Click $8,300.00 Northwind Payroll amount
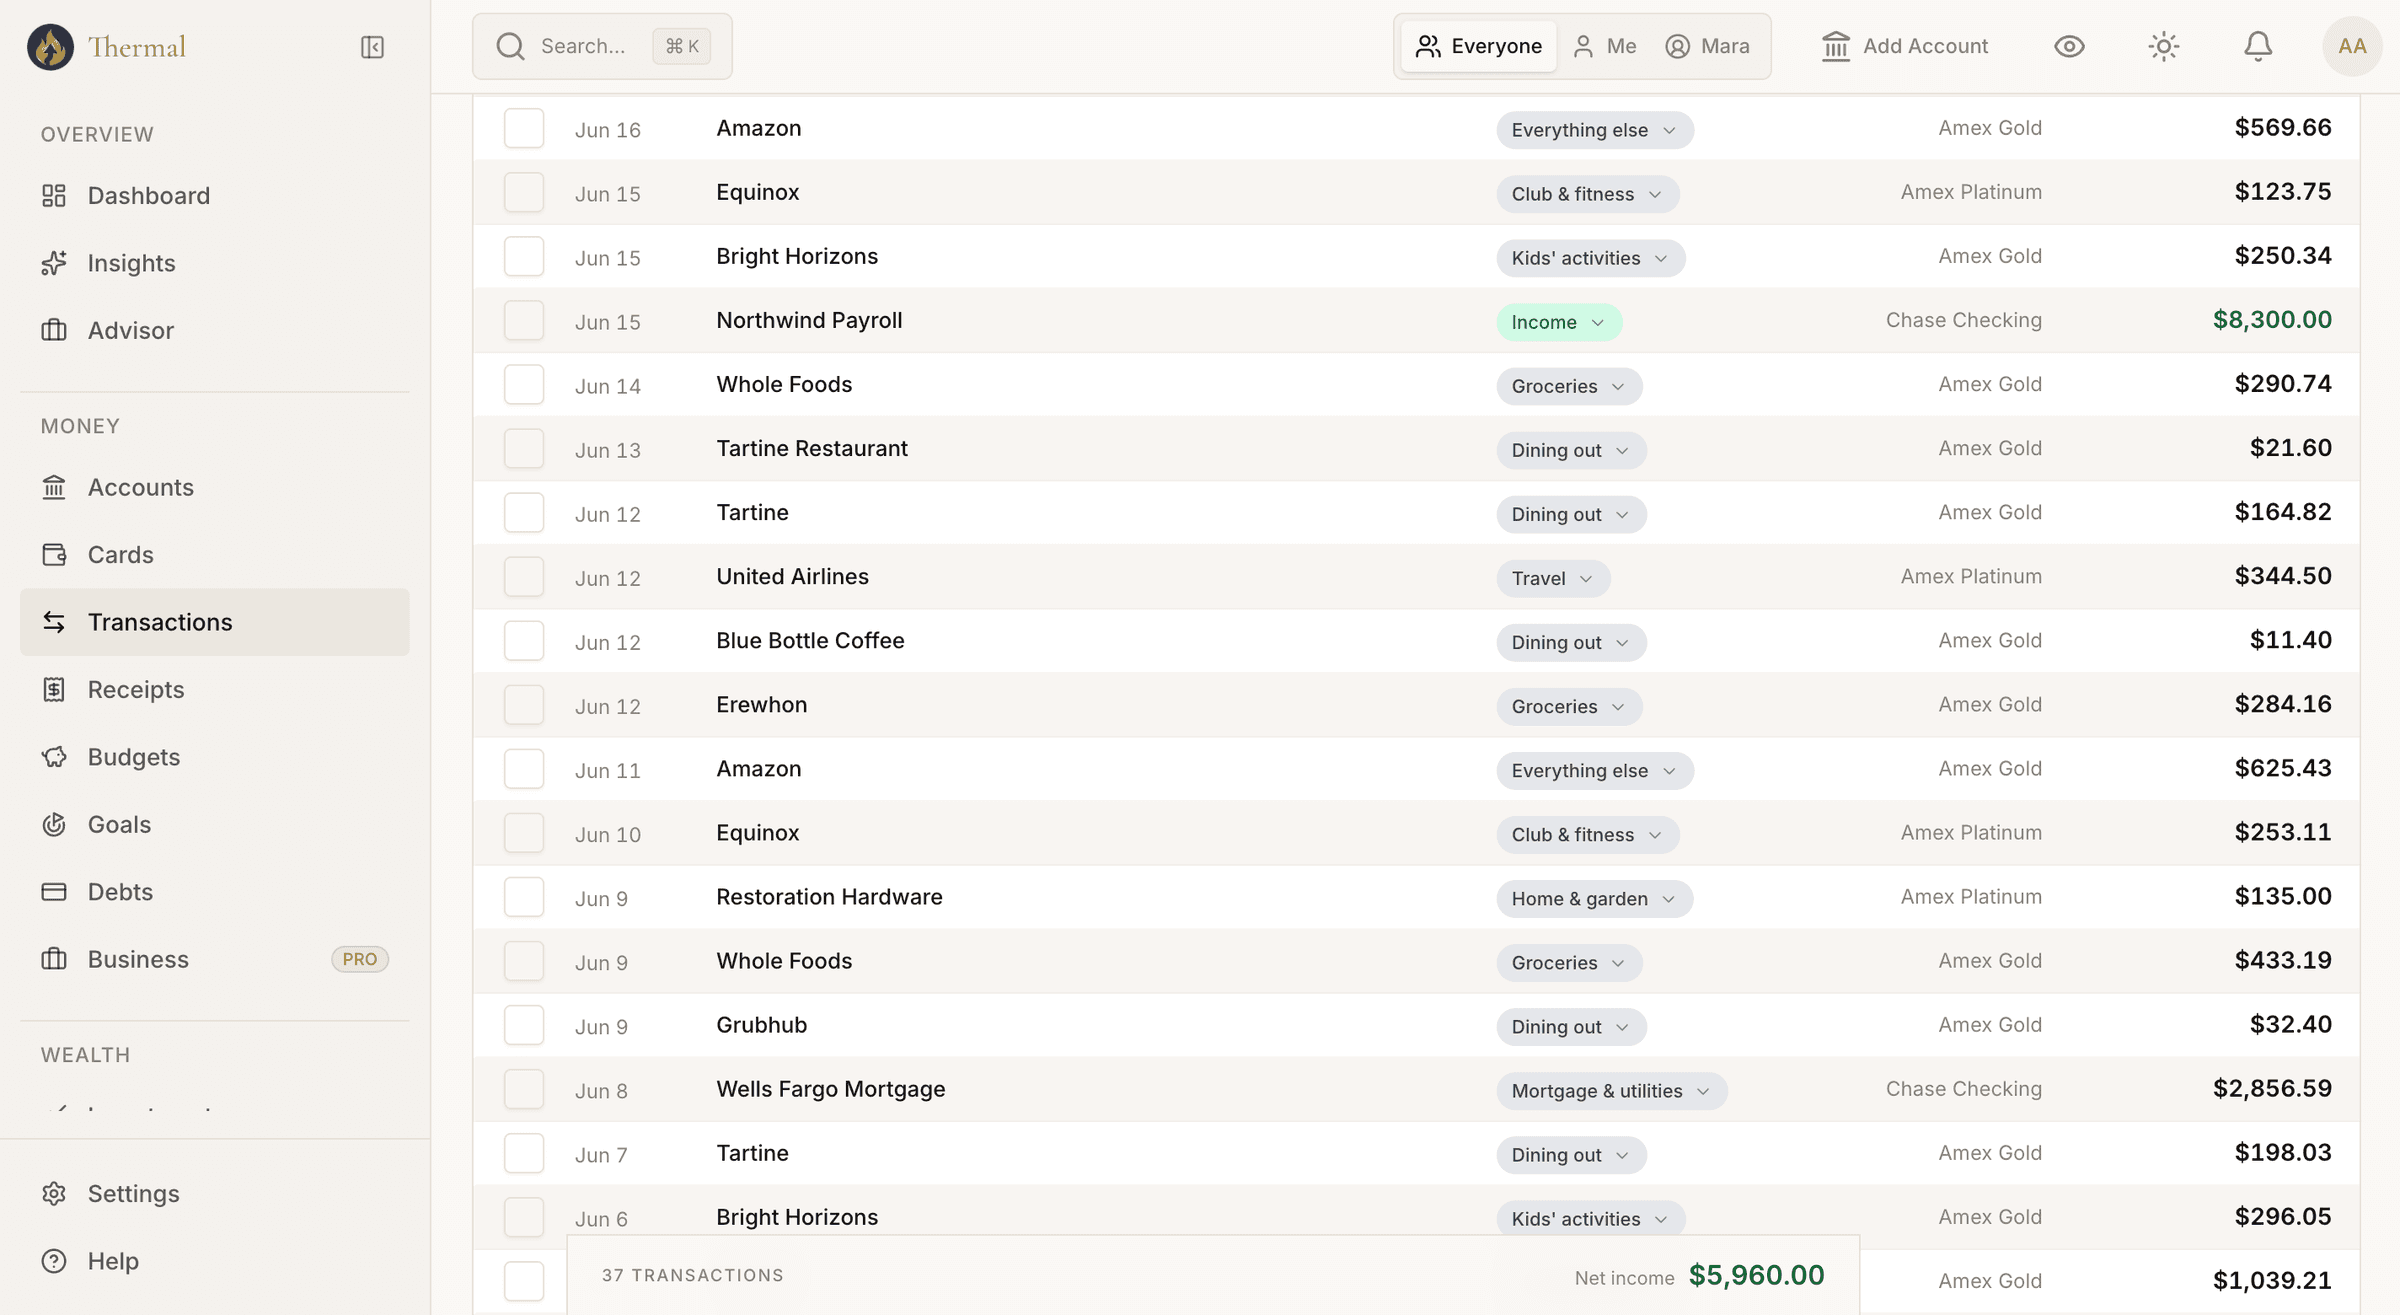This screenshot has width=2400, height=1315. click(2272, 320)
